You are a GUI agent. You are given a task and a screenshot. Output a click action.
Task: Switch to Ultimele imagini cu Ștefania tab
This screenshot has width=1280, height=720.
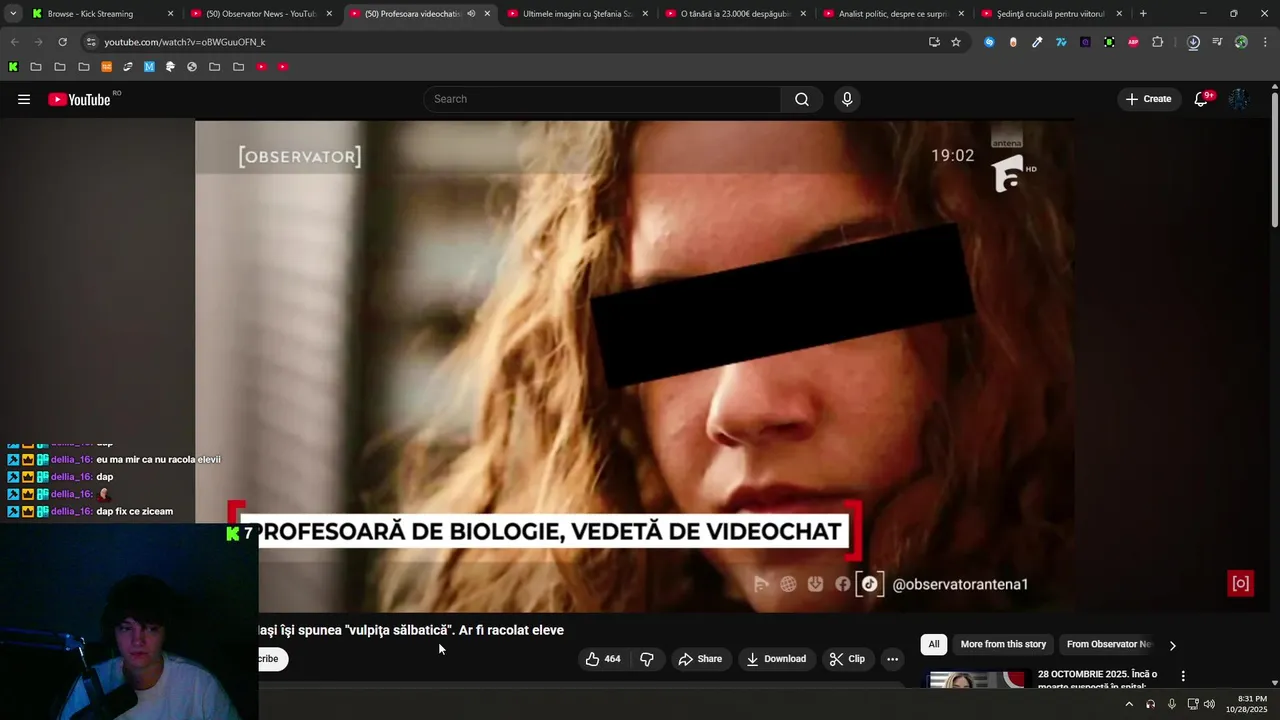(577, 14)
